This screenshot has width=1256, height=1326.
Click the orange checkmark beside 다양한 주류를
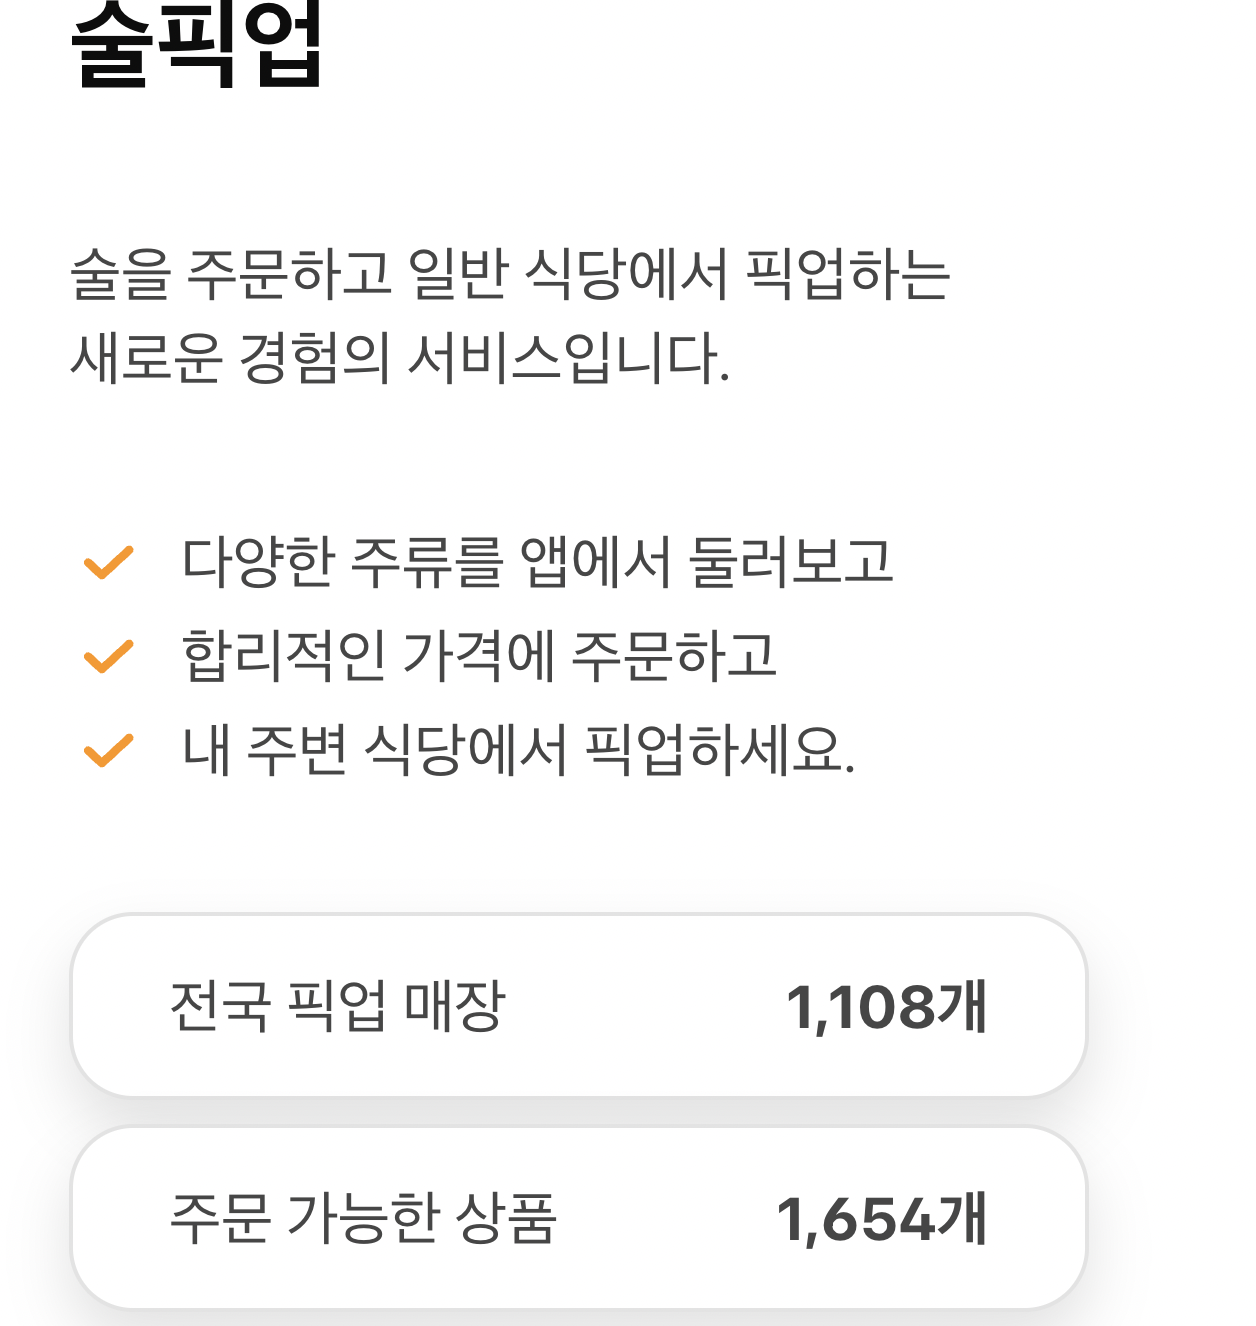(x=108, y=563)
